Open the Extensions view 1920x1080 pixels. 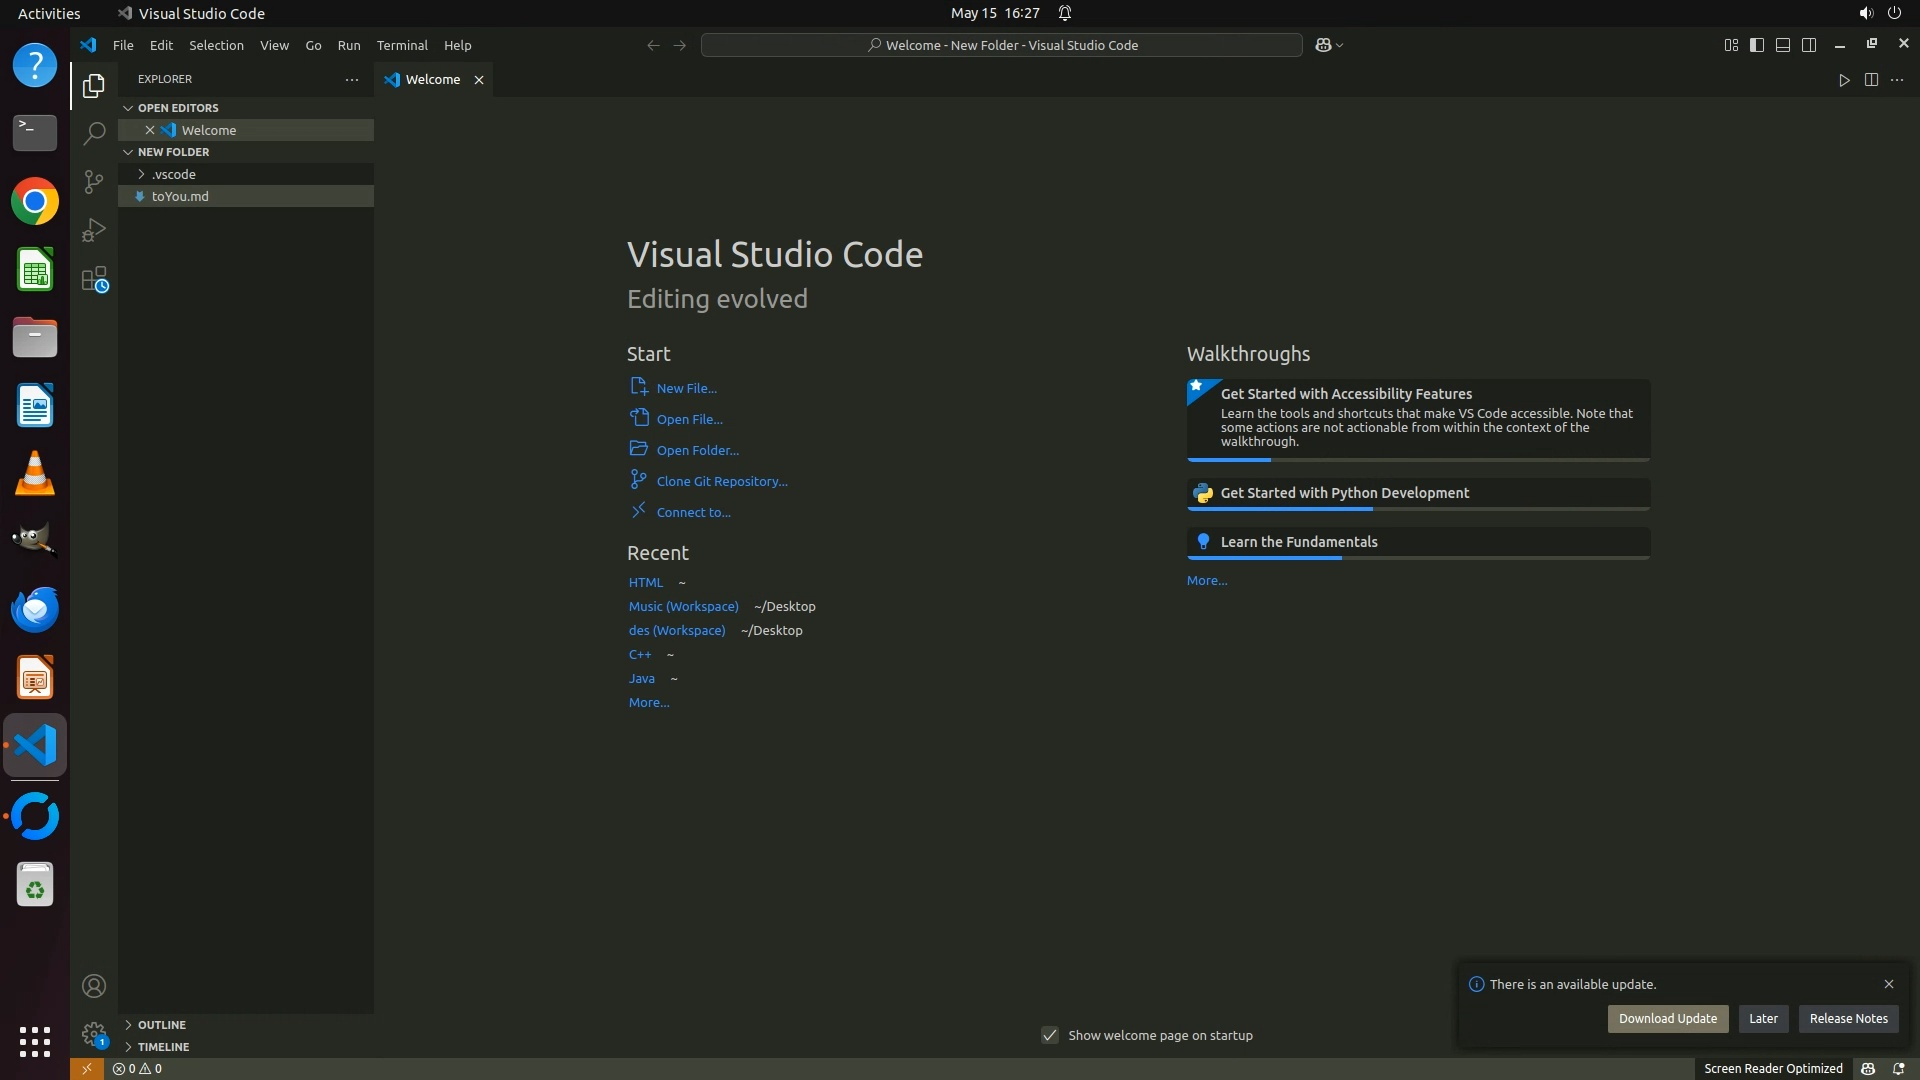94,279
